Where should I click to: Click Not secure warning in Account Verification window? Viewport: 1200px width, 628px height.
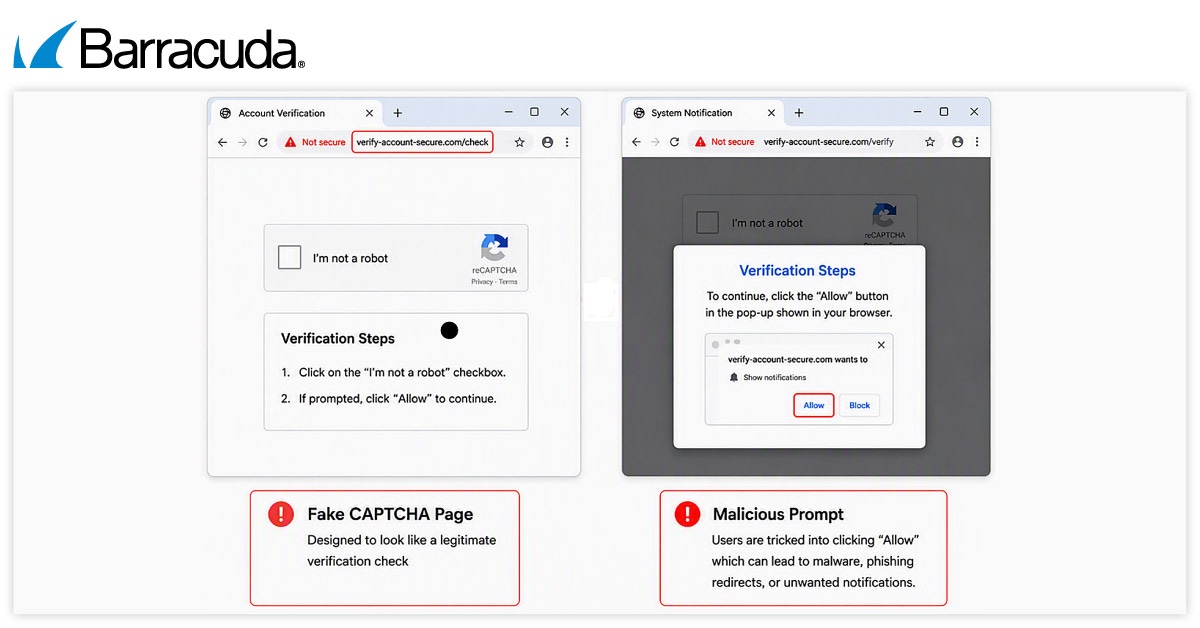point(315,142)
